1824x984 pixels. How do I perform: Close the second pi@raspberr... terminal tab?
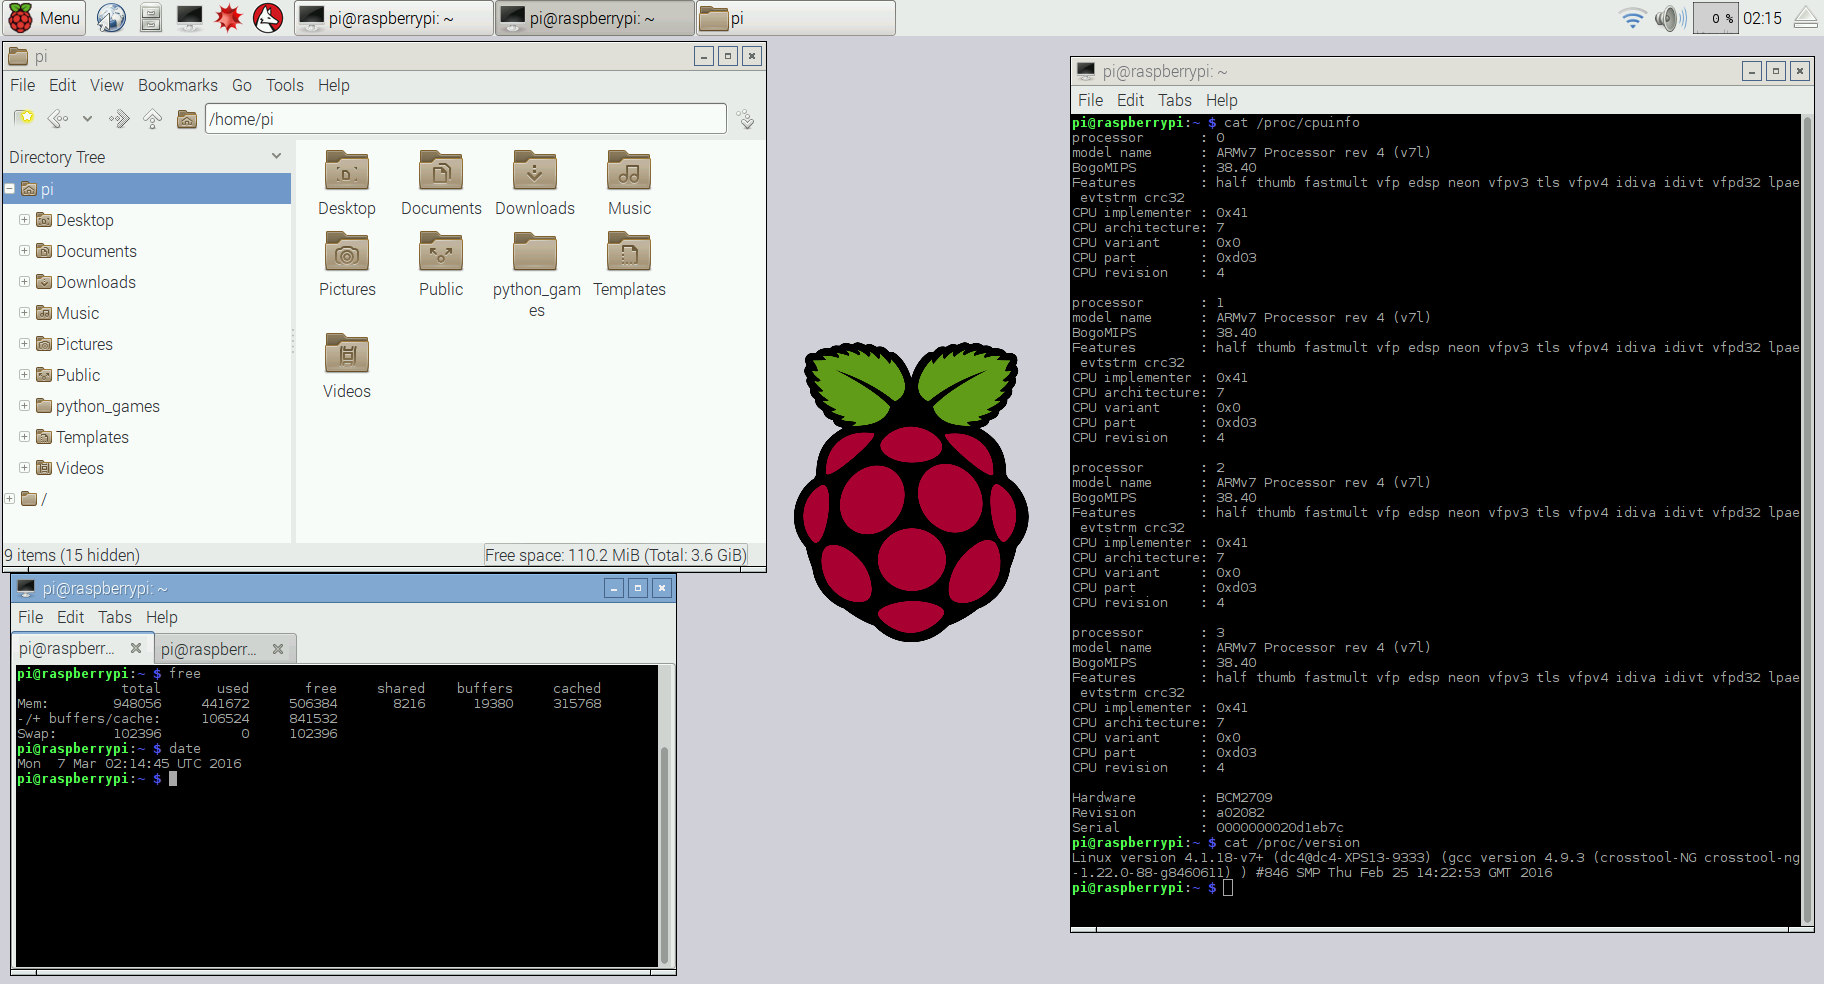pyautogui.click(x=278, y=649)
